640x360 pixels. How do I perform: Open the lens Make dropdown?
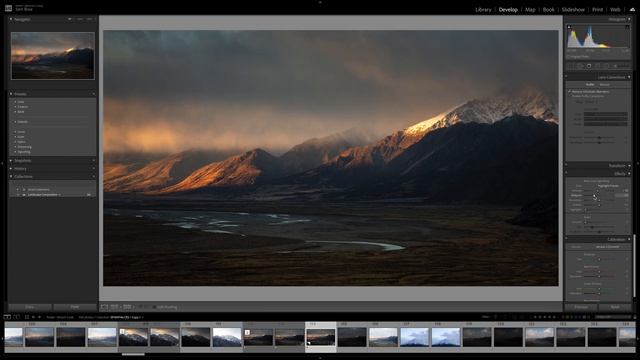[x=606, y=114]
